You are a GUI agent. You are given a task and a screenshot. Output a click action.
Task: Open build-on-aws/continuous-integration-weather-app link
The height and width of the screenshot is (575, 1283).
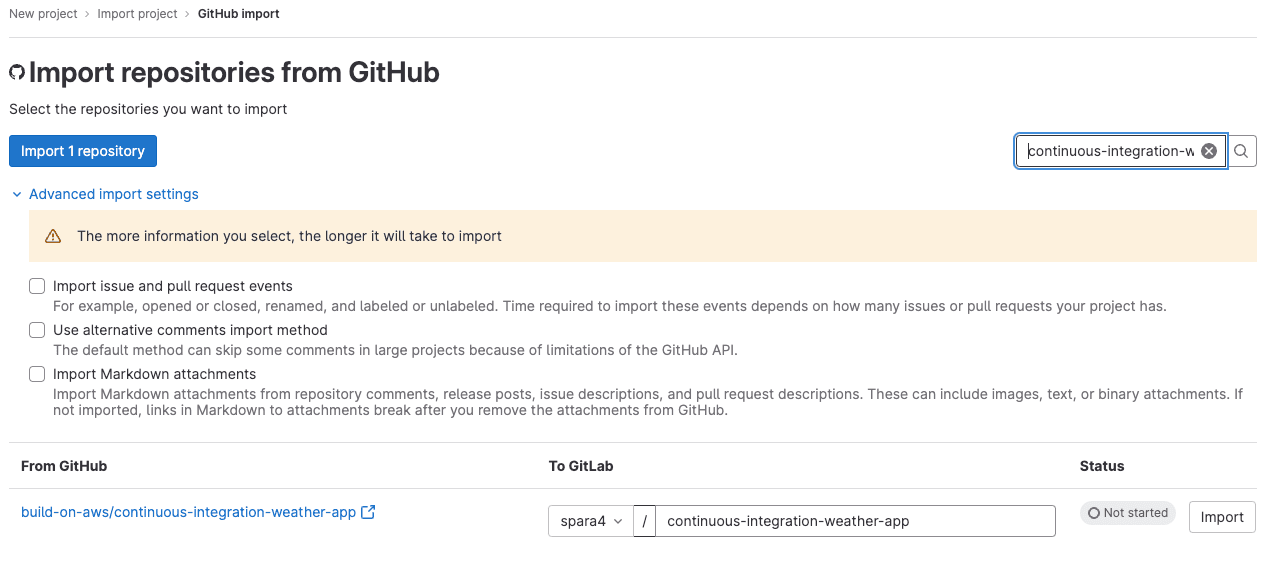point(188,512)
